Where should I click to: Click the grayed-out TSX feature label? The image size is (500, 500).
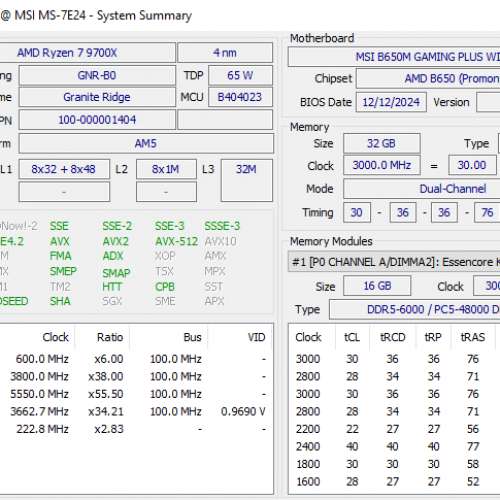coord(164,271)
